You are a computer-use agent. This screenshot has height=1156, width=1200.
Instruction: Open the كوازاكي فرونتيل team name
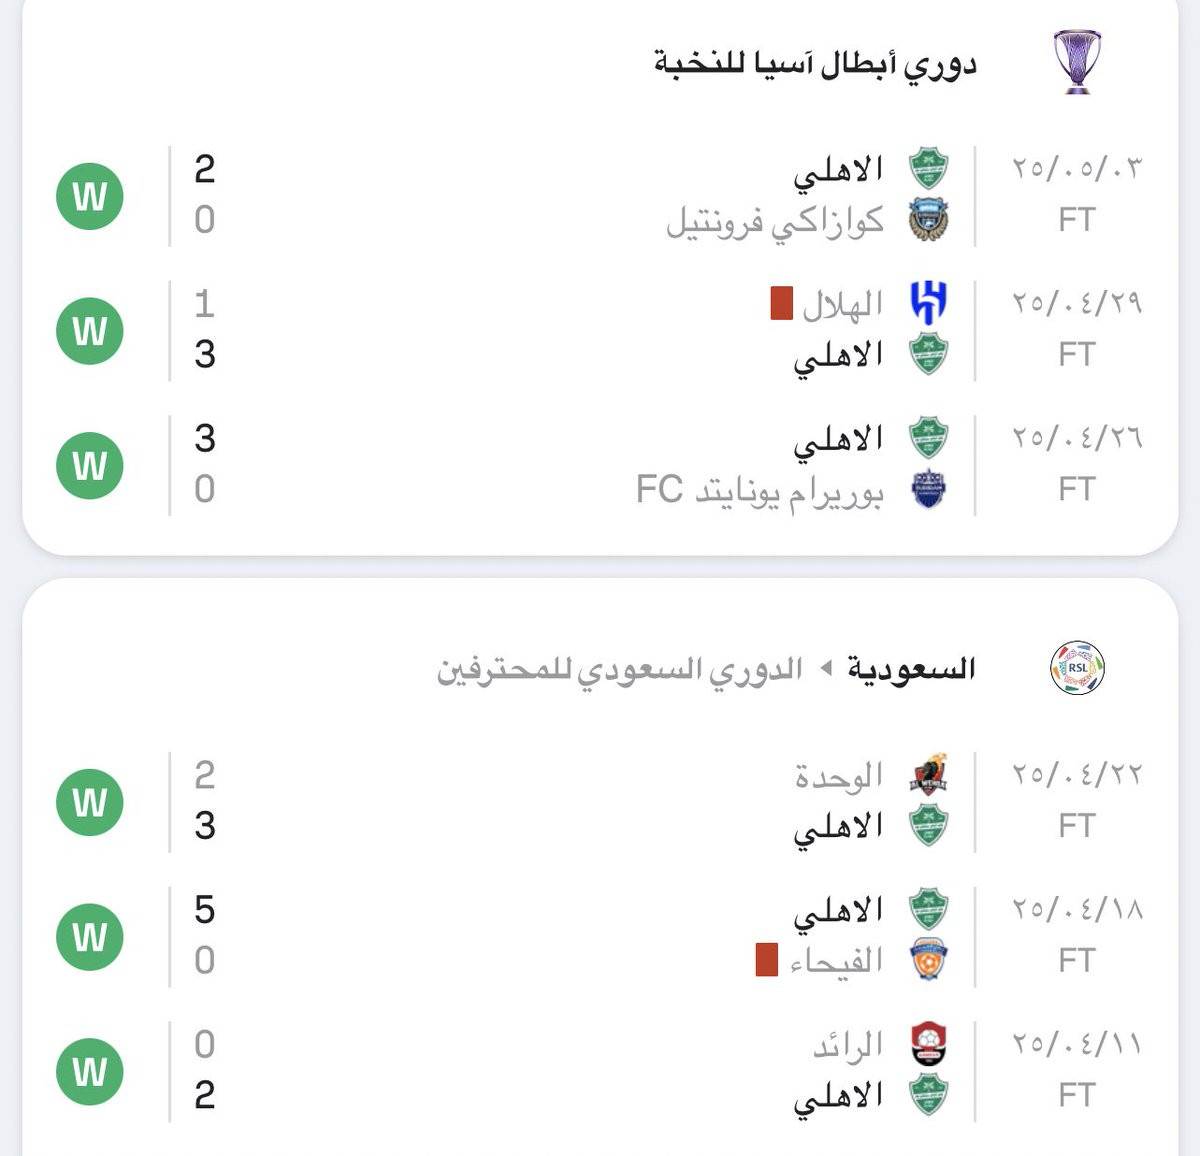775,221
